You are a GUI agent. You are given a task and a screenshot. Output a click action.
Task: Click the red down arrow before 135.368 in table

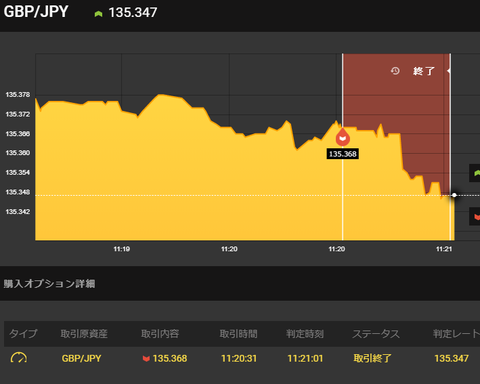146,359
